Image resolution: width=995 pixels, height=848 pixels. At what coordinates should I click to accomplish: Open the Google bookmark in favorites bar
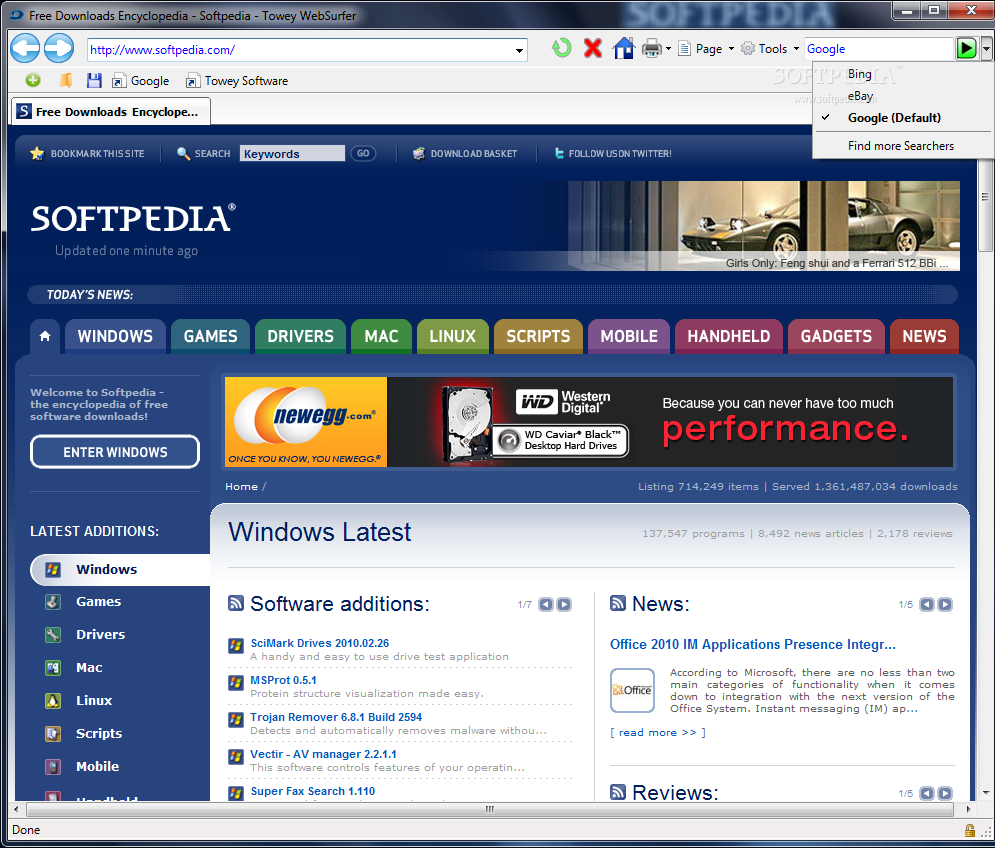pyautogui.click(x=140, y=81)
